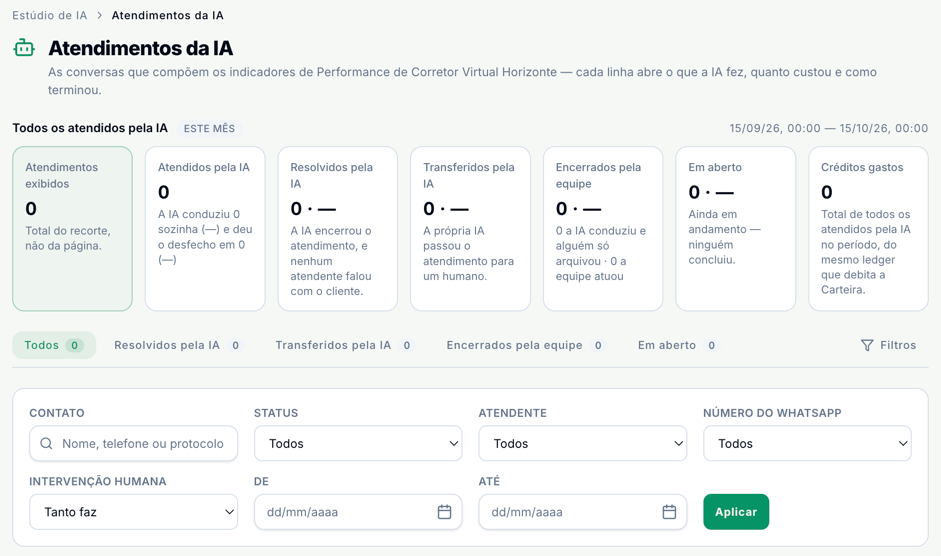Select the Créditos gastos card
The image size is (941, 556).
[868, 229]
